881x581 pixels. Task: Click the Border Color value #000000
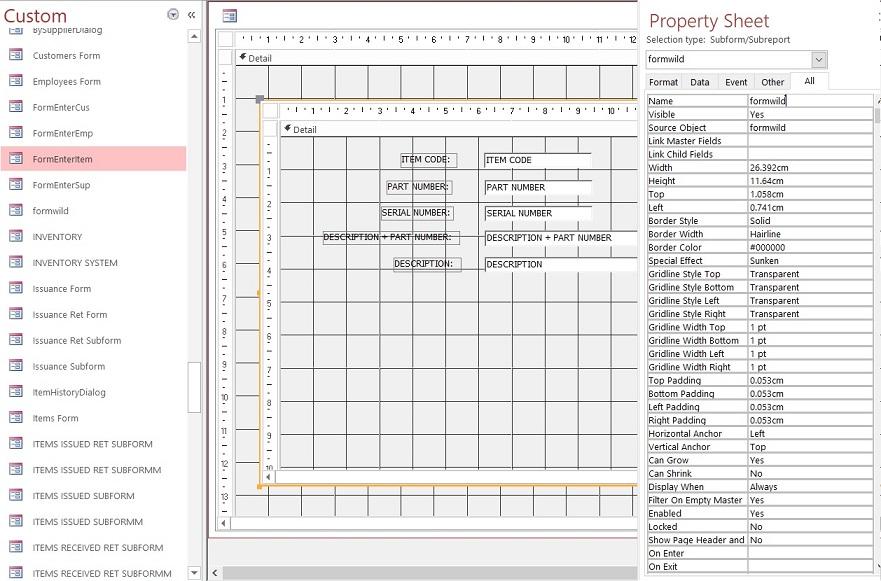810,247
